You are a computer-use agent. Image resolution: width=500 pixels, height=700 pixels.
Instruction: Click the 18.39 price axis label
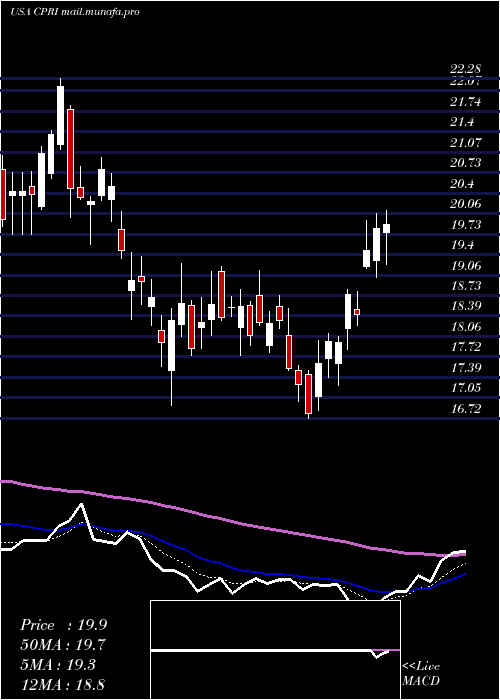(466, 306)
